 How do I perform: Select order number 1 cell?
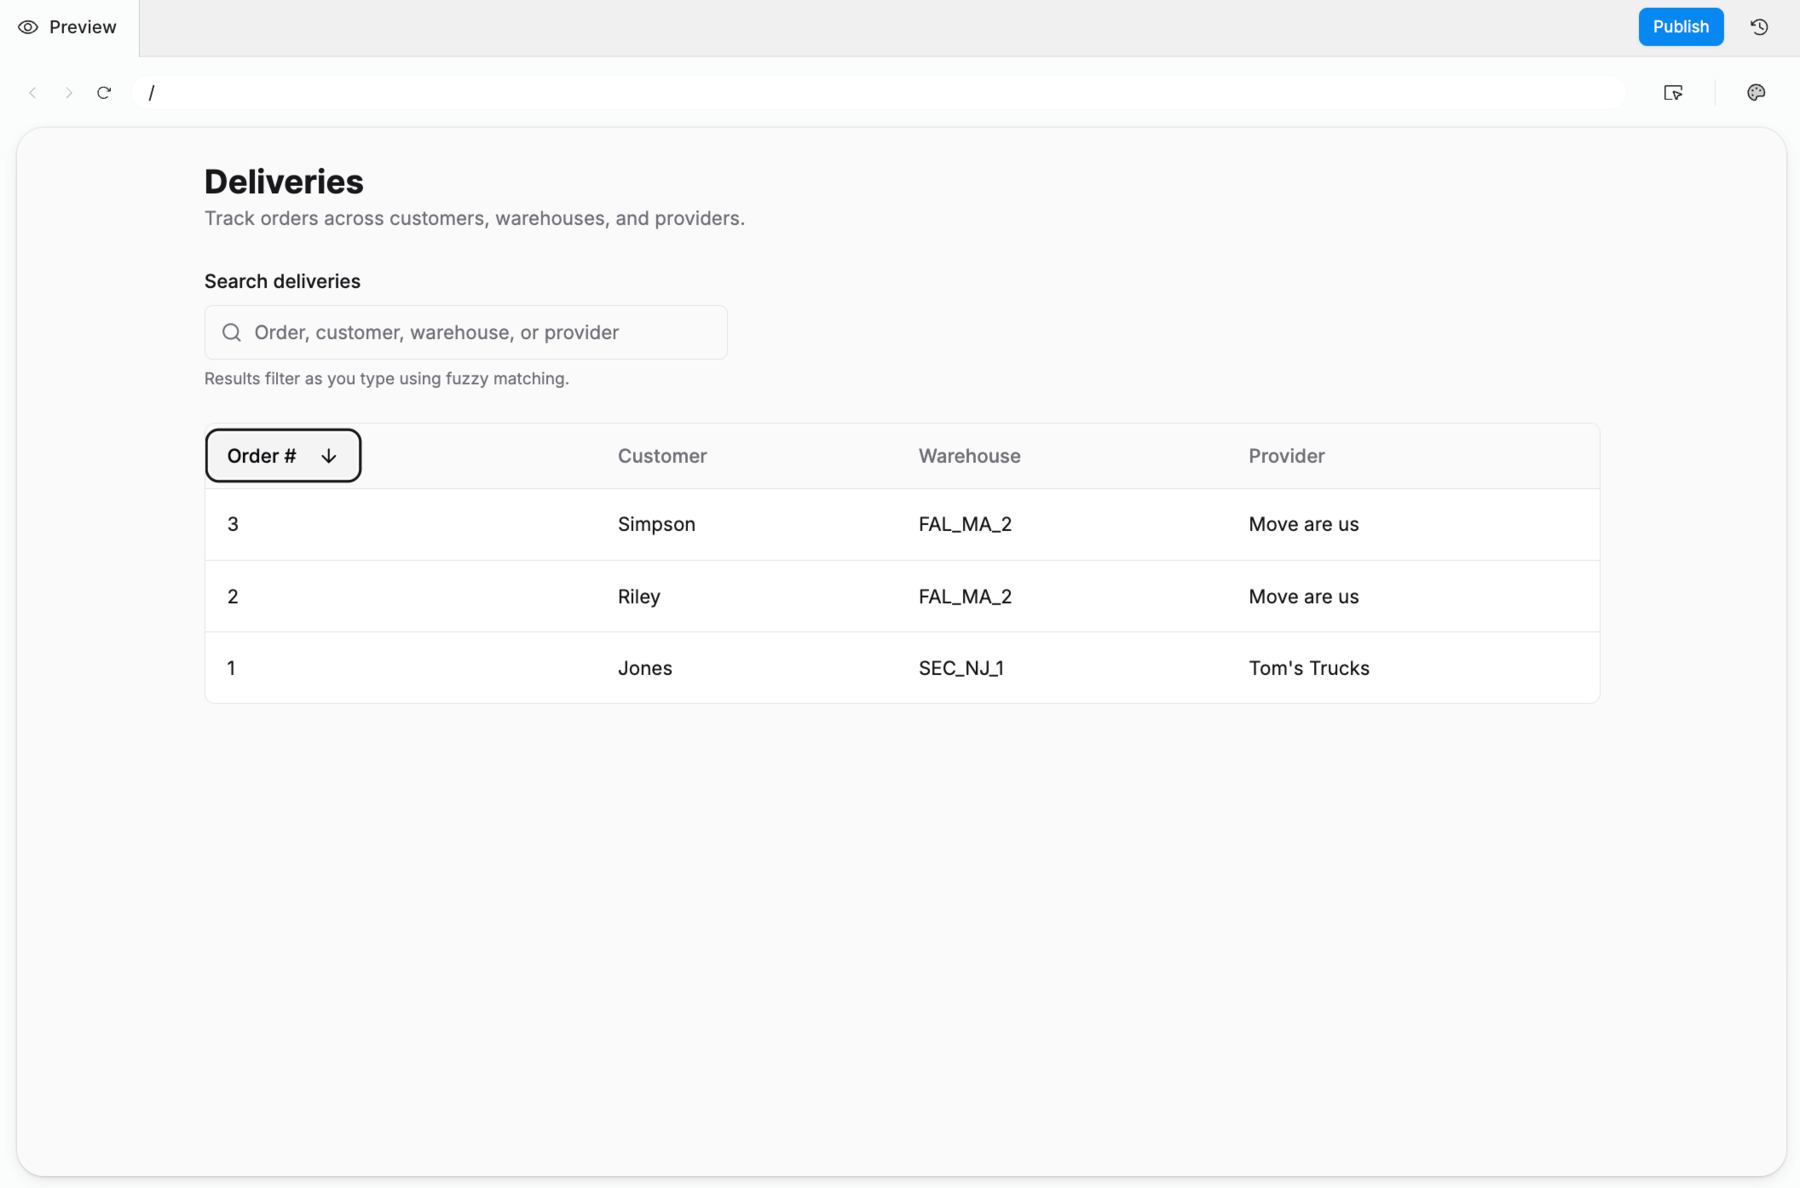231,668
